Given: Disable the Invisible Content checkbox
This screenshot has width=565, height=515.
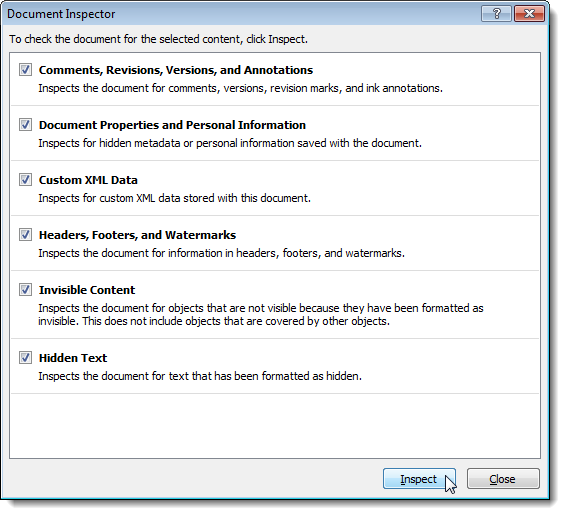Looking at the screenshot, I should tap(25, 289).
